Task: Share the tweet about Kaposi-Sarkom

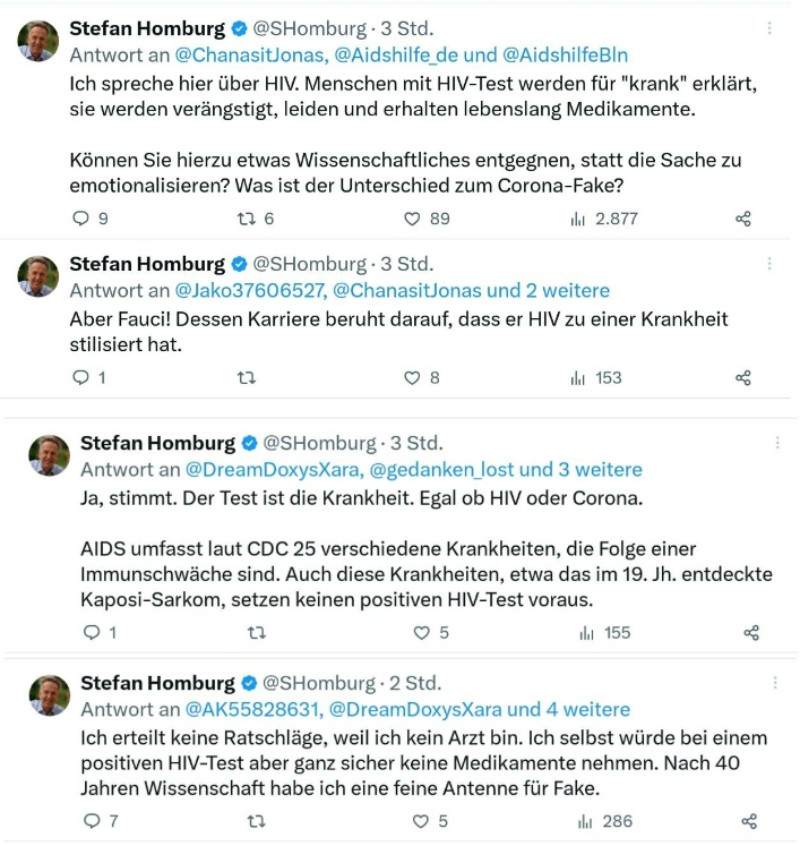Action: (751, 632)
